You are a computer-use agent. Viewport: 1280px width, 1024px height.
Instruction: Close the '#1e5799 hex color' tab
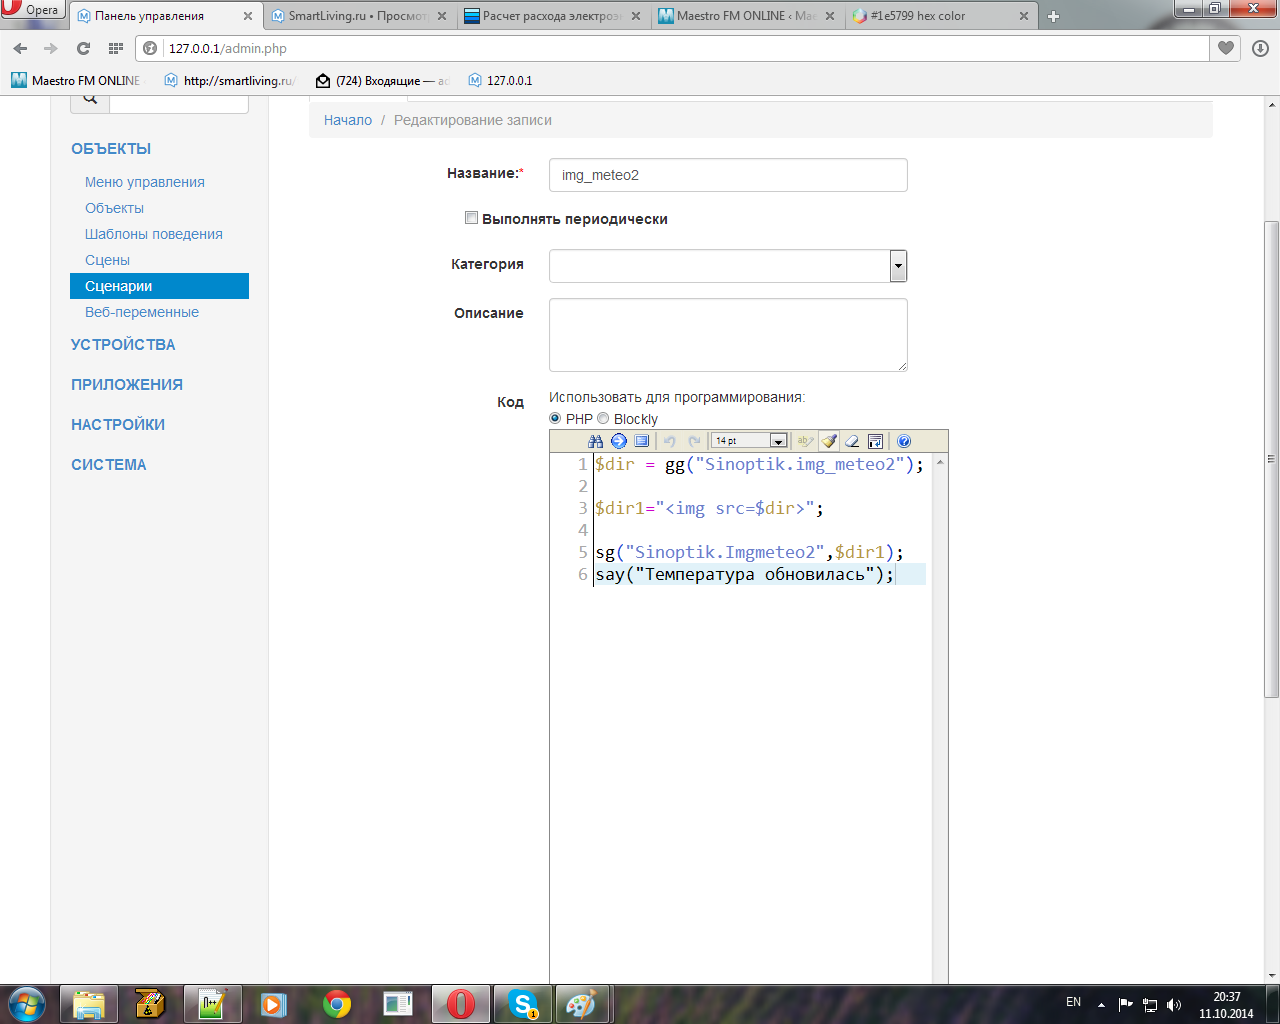[1023, 16]
